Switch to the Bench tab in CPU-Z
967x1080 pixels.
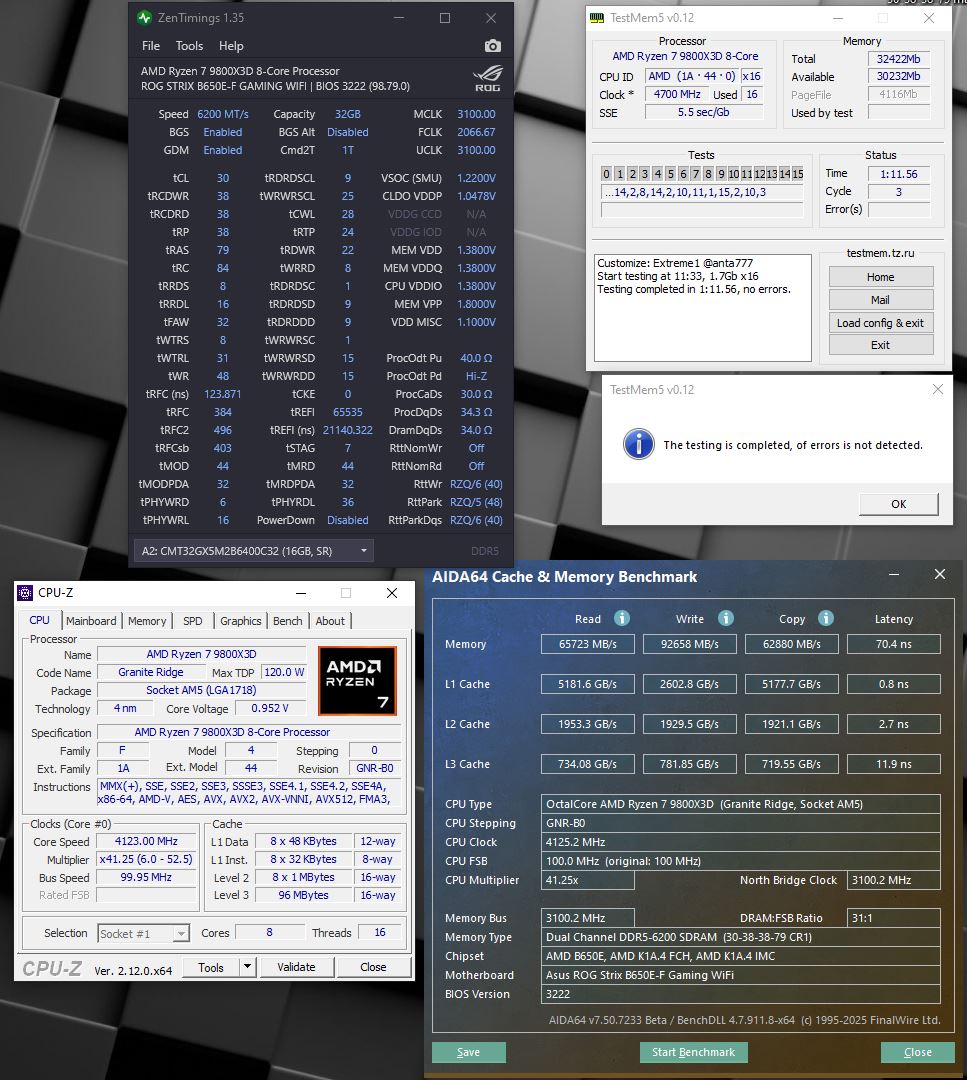coord(287,621)
